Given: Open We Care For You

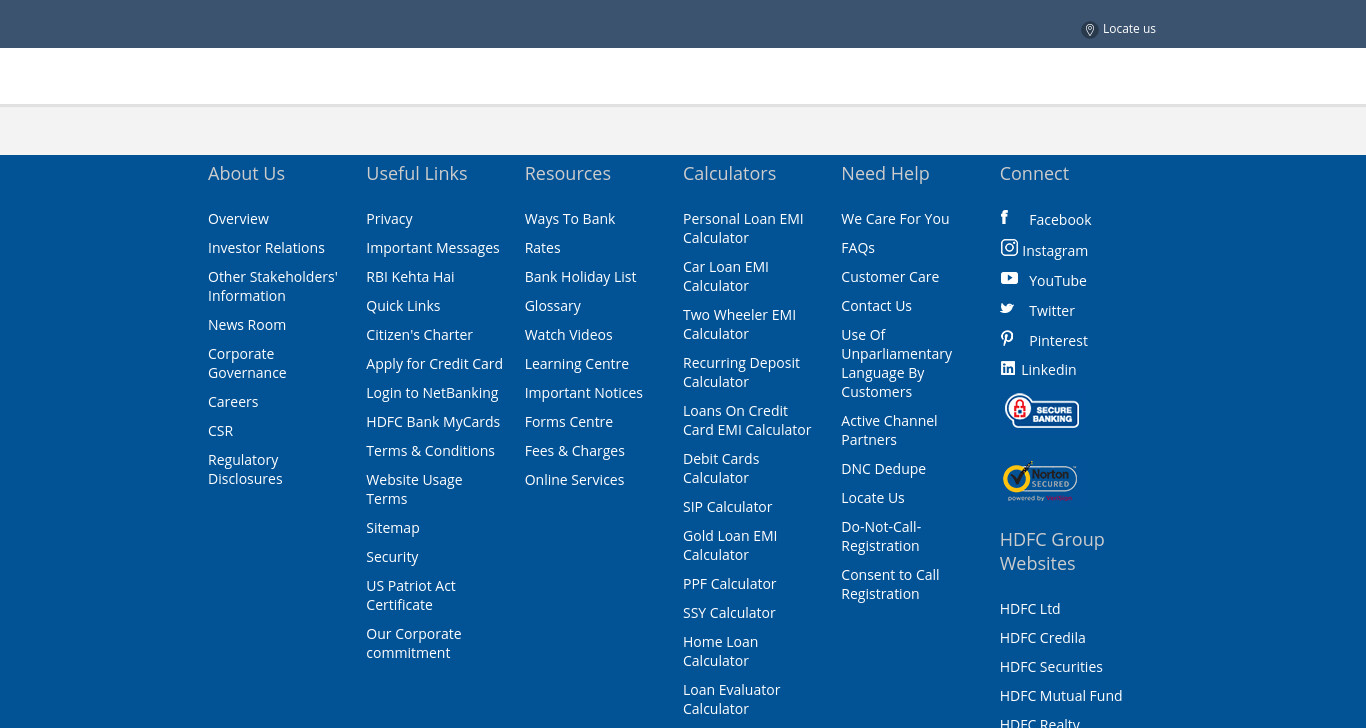Looking at the screenshot, I should tap(895, 219).
